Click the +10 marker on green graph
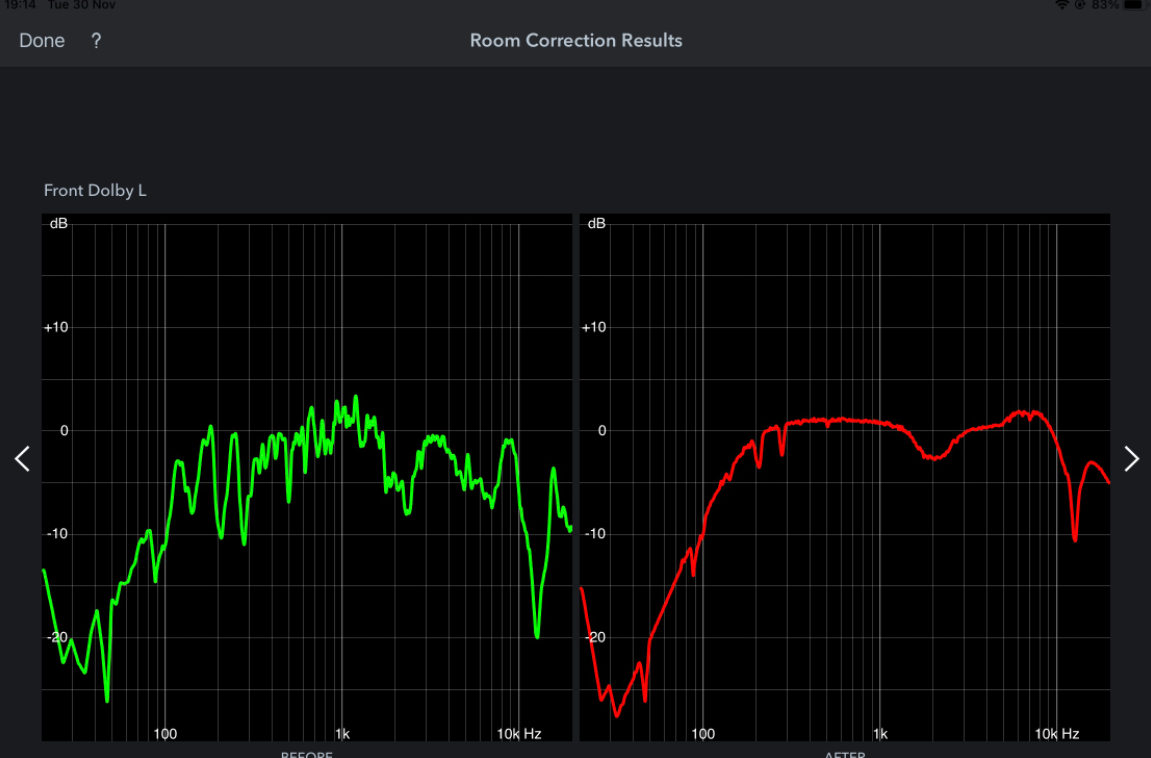The height and width of the screenshot is (758, 1151). [56, 328]
